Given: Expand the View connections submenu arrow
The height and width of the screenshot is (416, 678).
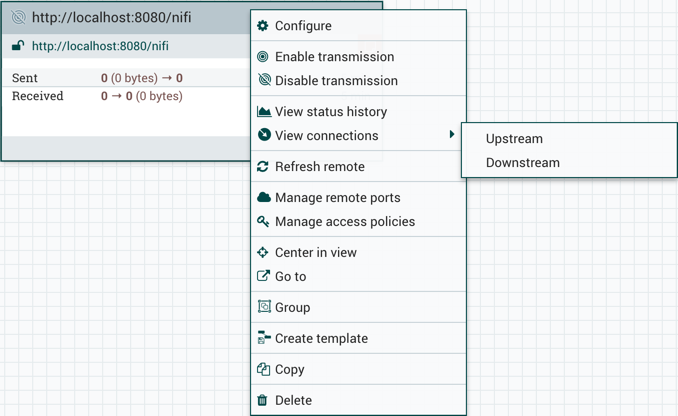Looking at the screenshot, I should coord(452,135).
